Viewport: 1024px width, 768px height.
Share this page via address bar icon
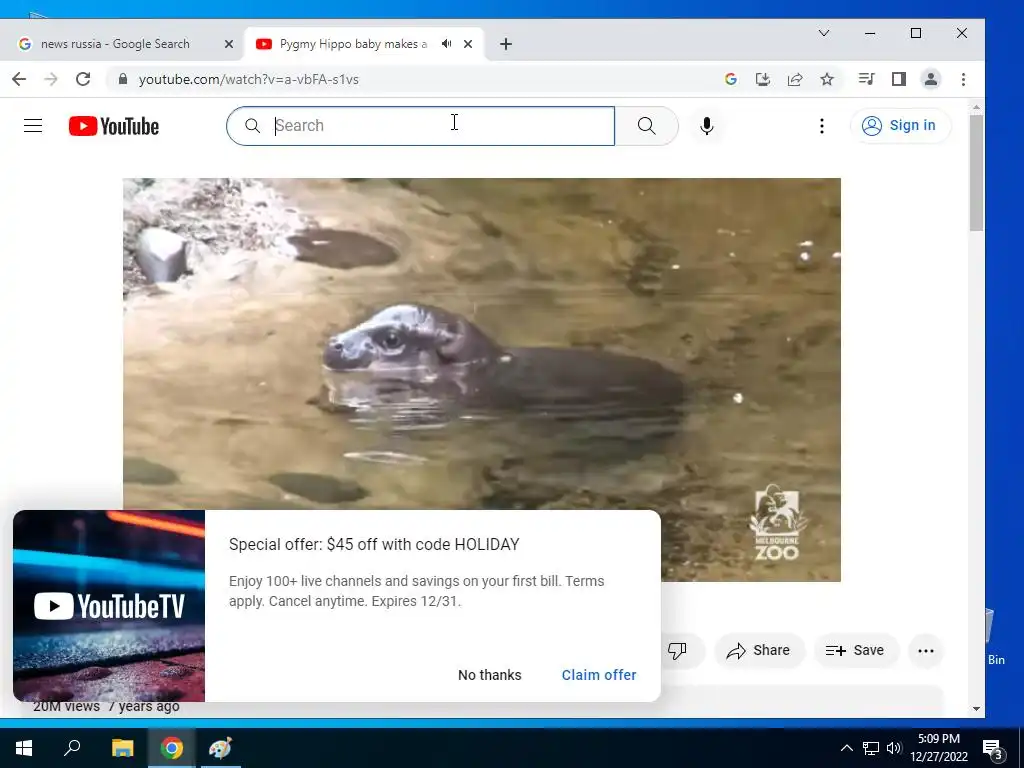pos(795,79)
